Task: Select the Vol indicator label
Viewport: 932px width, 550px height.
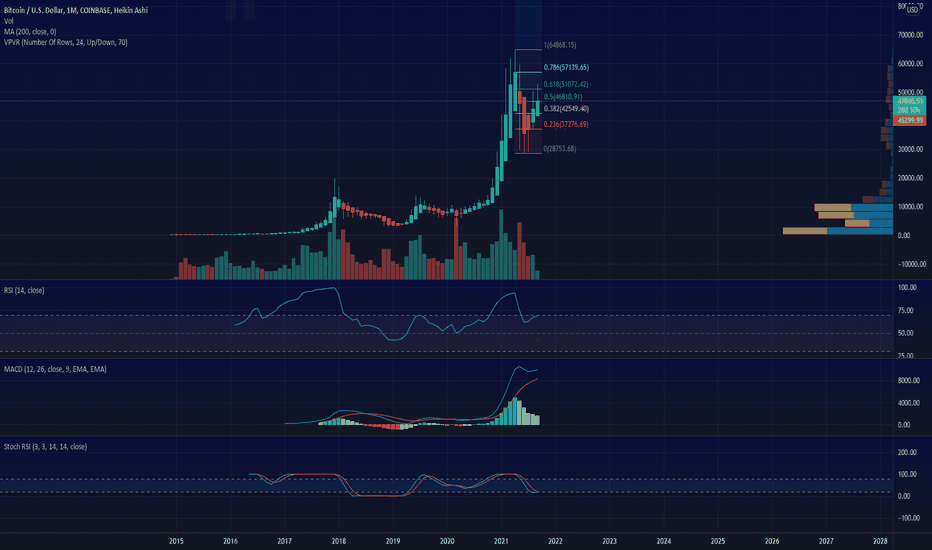Action: pos(8,21)
